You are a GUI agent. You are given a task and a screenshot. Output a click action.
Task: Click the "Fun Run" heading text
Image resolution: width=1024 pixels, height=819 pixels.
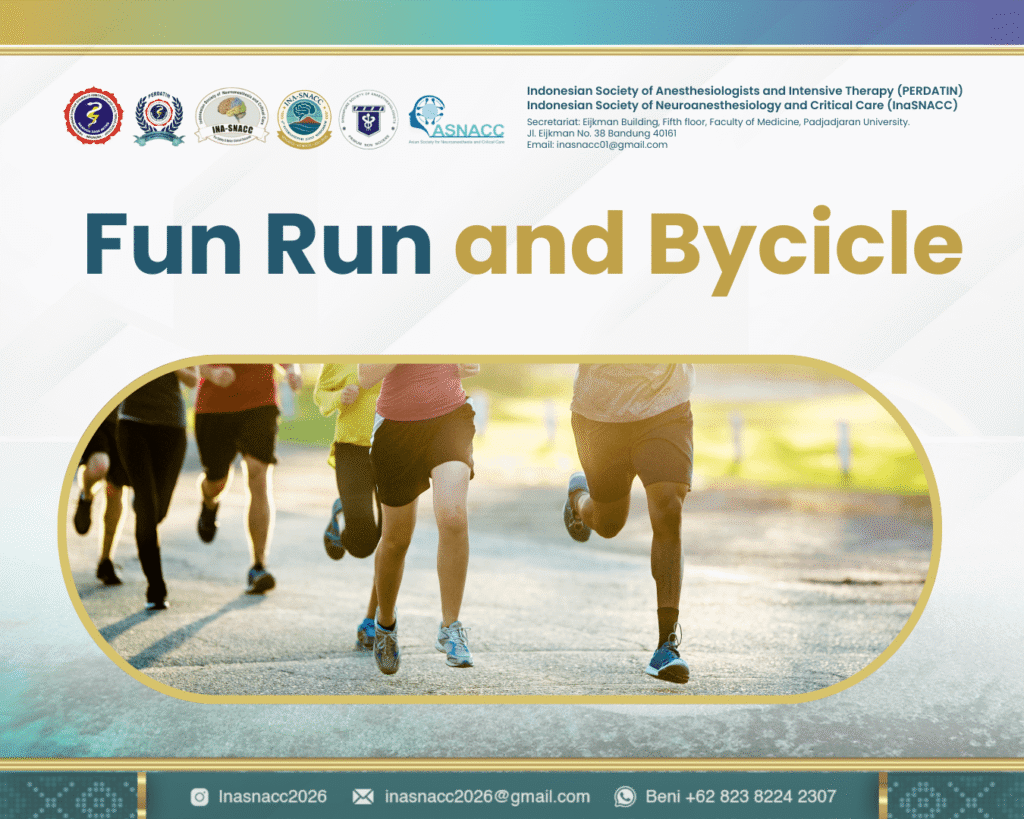pos(258,245)
